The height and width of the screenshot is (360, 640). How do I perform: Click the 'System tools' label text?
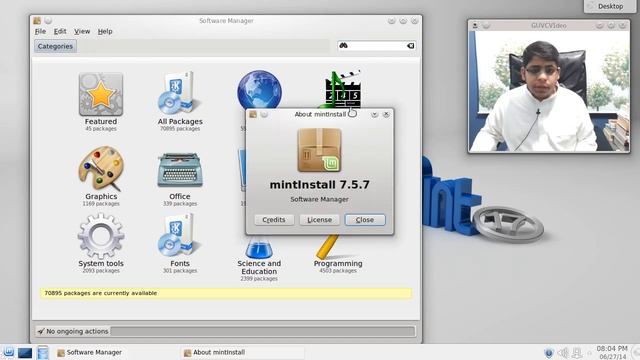101,263
